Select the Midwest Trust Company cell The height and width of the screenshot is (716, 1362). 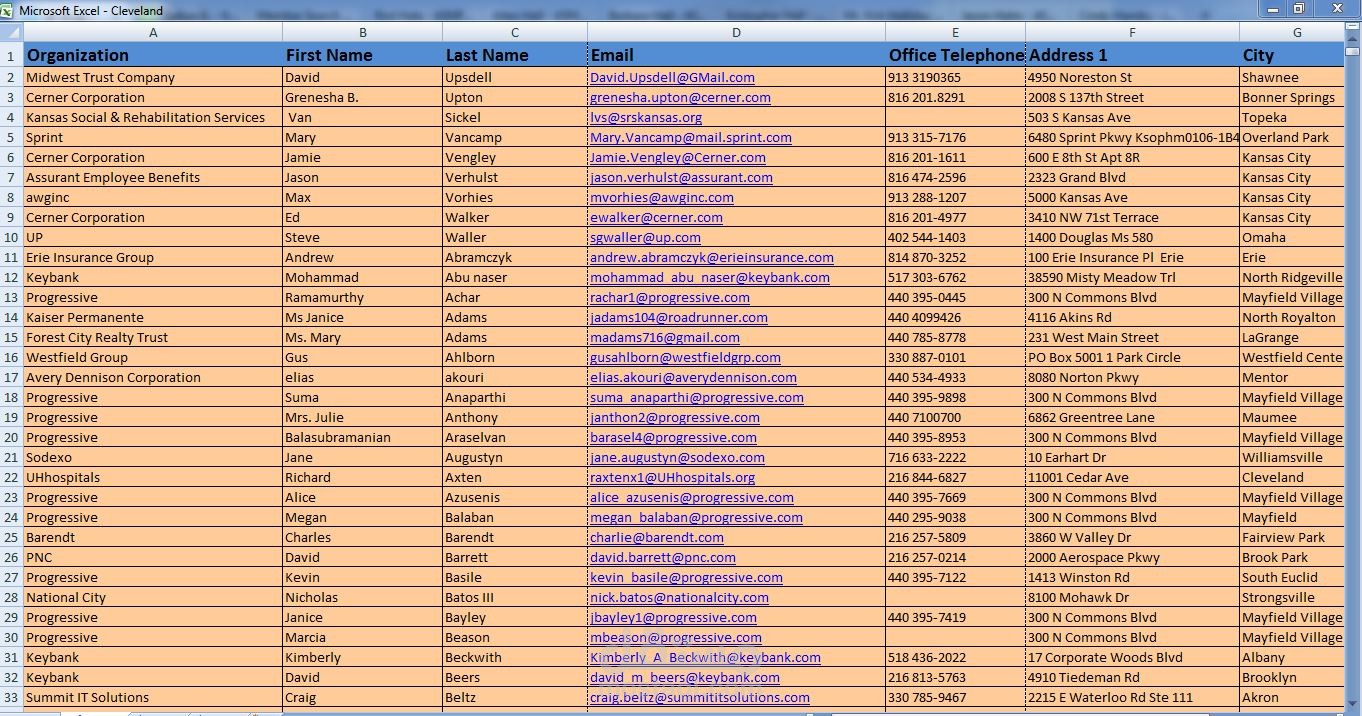click(x=153, y=77)
